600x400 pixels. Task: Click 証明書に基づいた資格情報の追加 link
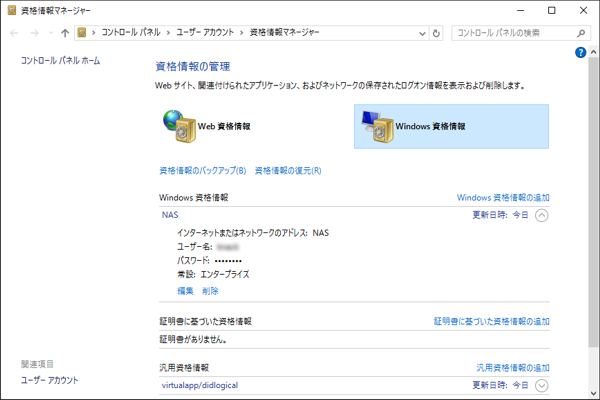492,321
